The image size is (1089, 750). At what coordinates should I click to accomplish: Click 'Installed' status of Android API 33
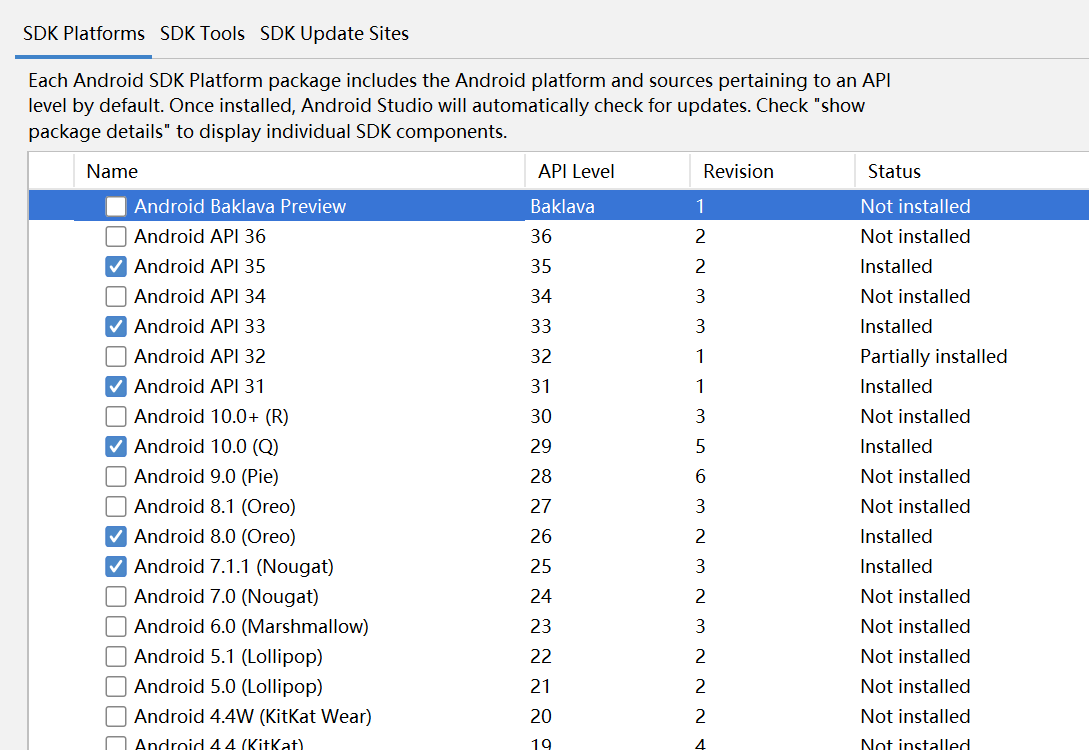[896, 326]
